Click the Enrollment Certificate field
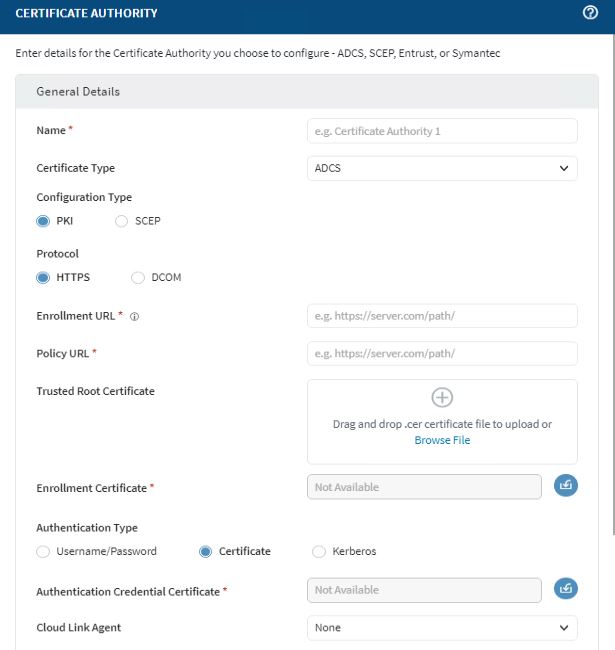Viewport: 615px width, 650px height. pos(424,487)
